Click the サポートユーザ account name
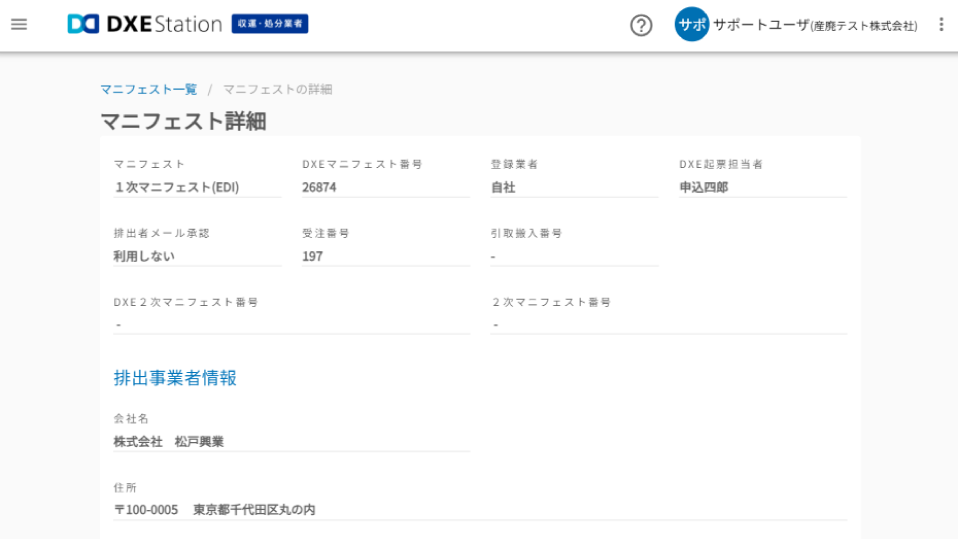This screenshot has width=960, height=540. tap(814, 25)
